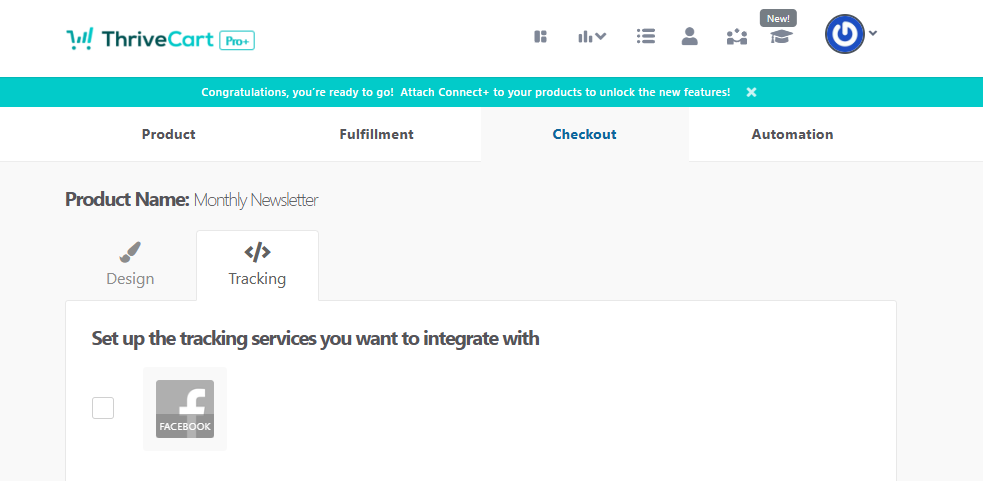Switch to the Product tab
The width and height of the screenshot is (983, 481).
(x=168, y=134)
